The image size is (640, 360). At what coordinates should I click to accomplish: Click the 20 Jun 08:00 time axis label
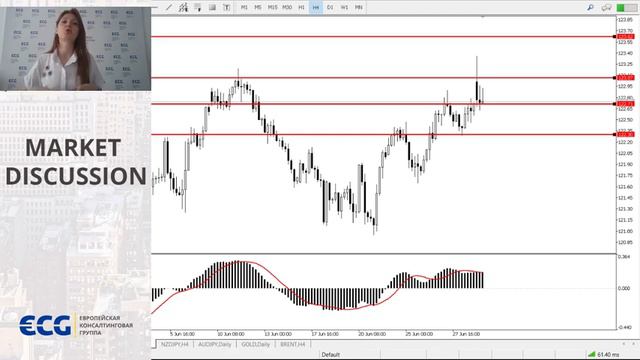372,334
